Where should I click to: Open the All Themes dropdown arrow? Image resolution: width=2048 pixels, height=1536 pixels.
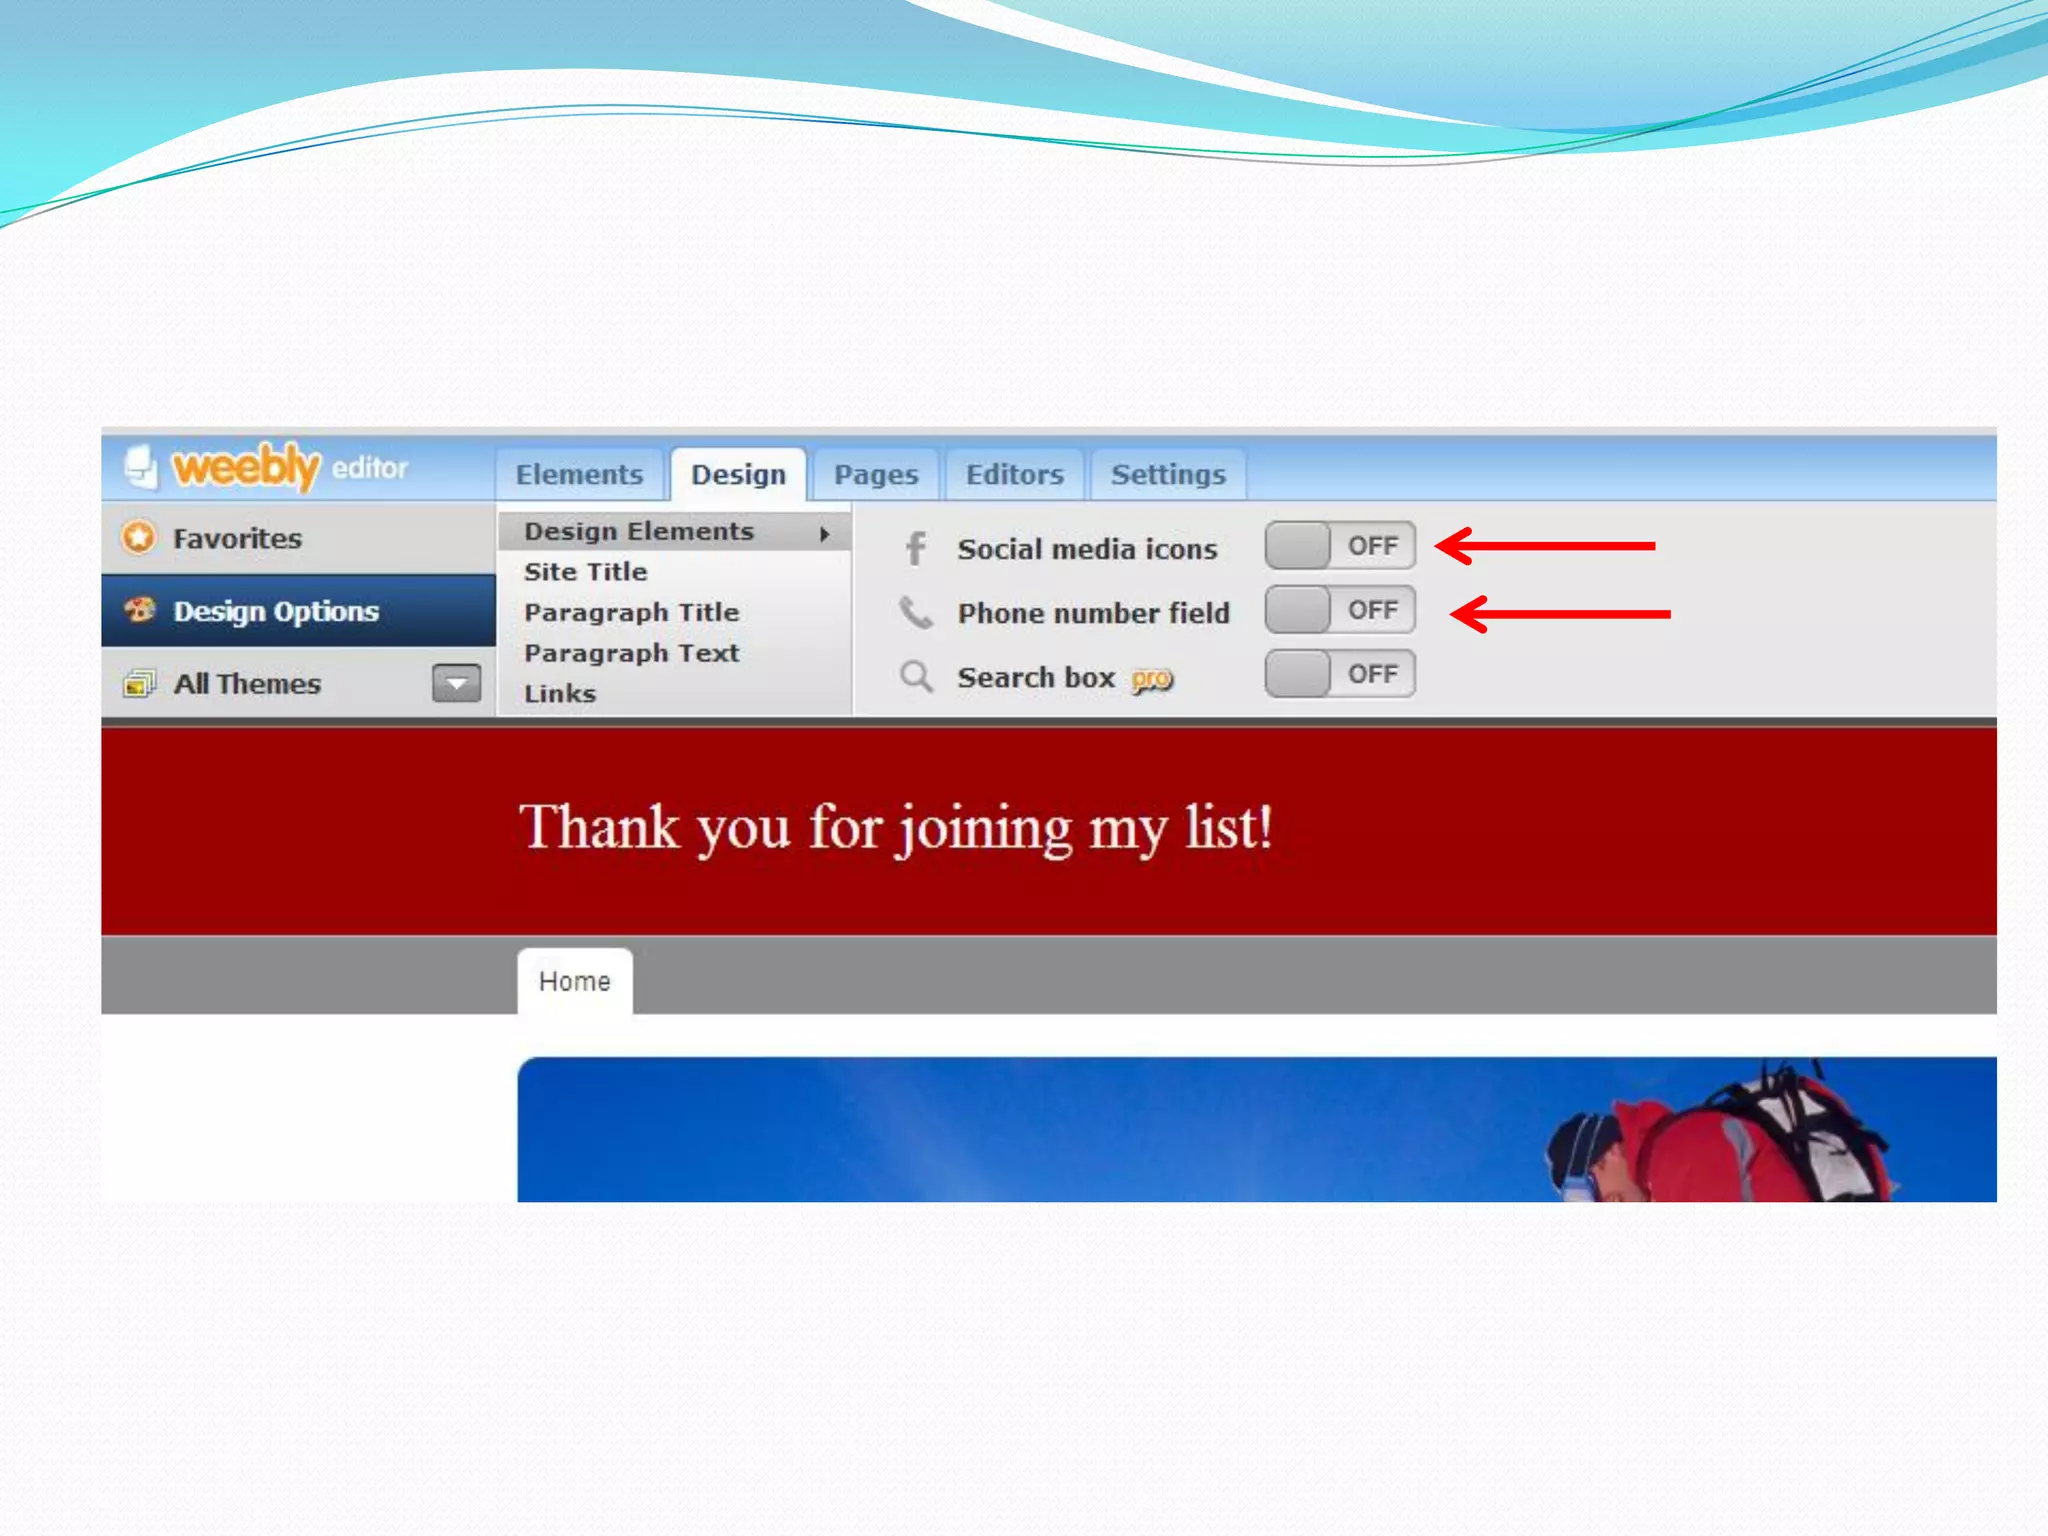click(456, 684)
